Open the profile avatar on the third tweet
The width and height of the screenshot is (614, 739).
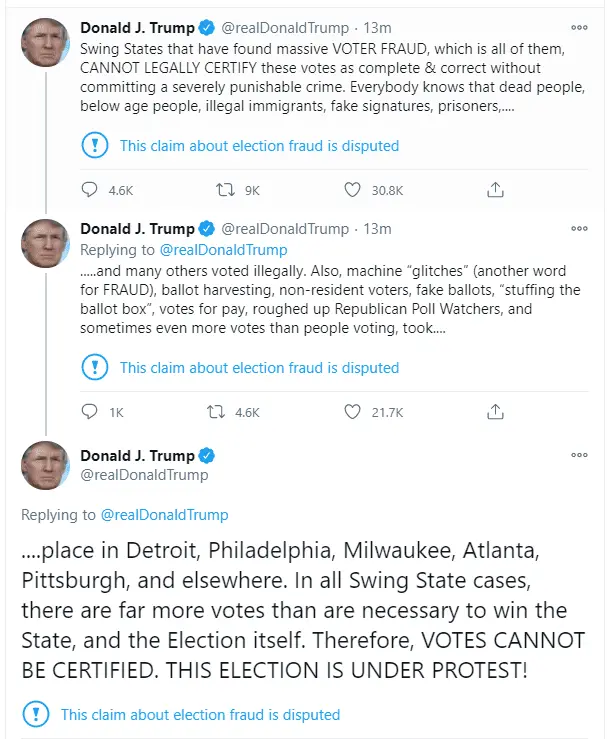(x=45, y=465)
